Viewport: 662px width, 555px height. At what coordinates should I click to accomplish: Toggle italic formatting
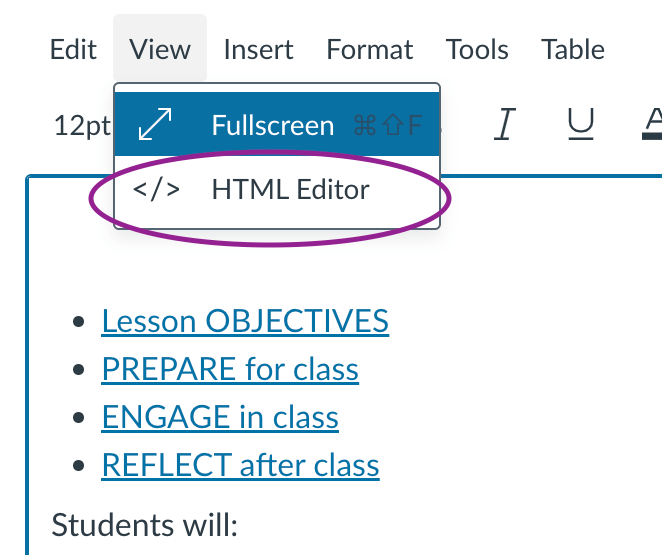505,125
